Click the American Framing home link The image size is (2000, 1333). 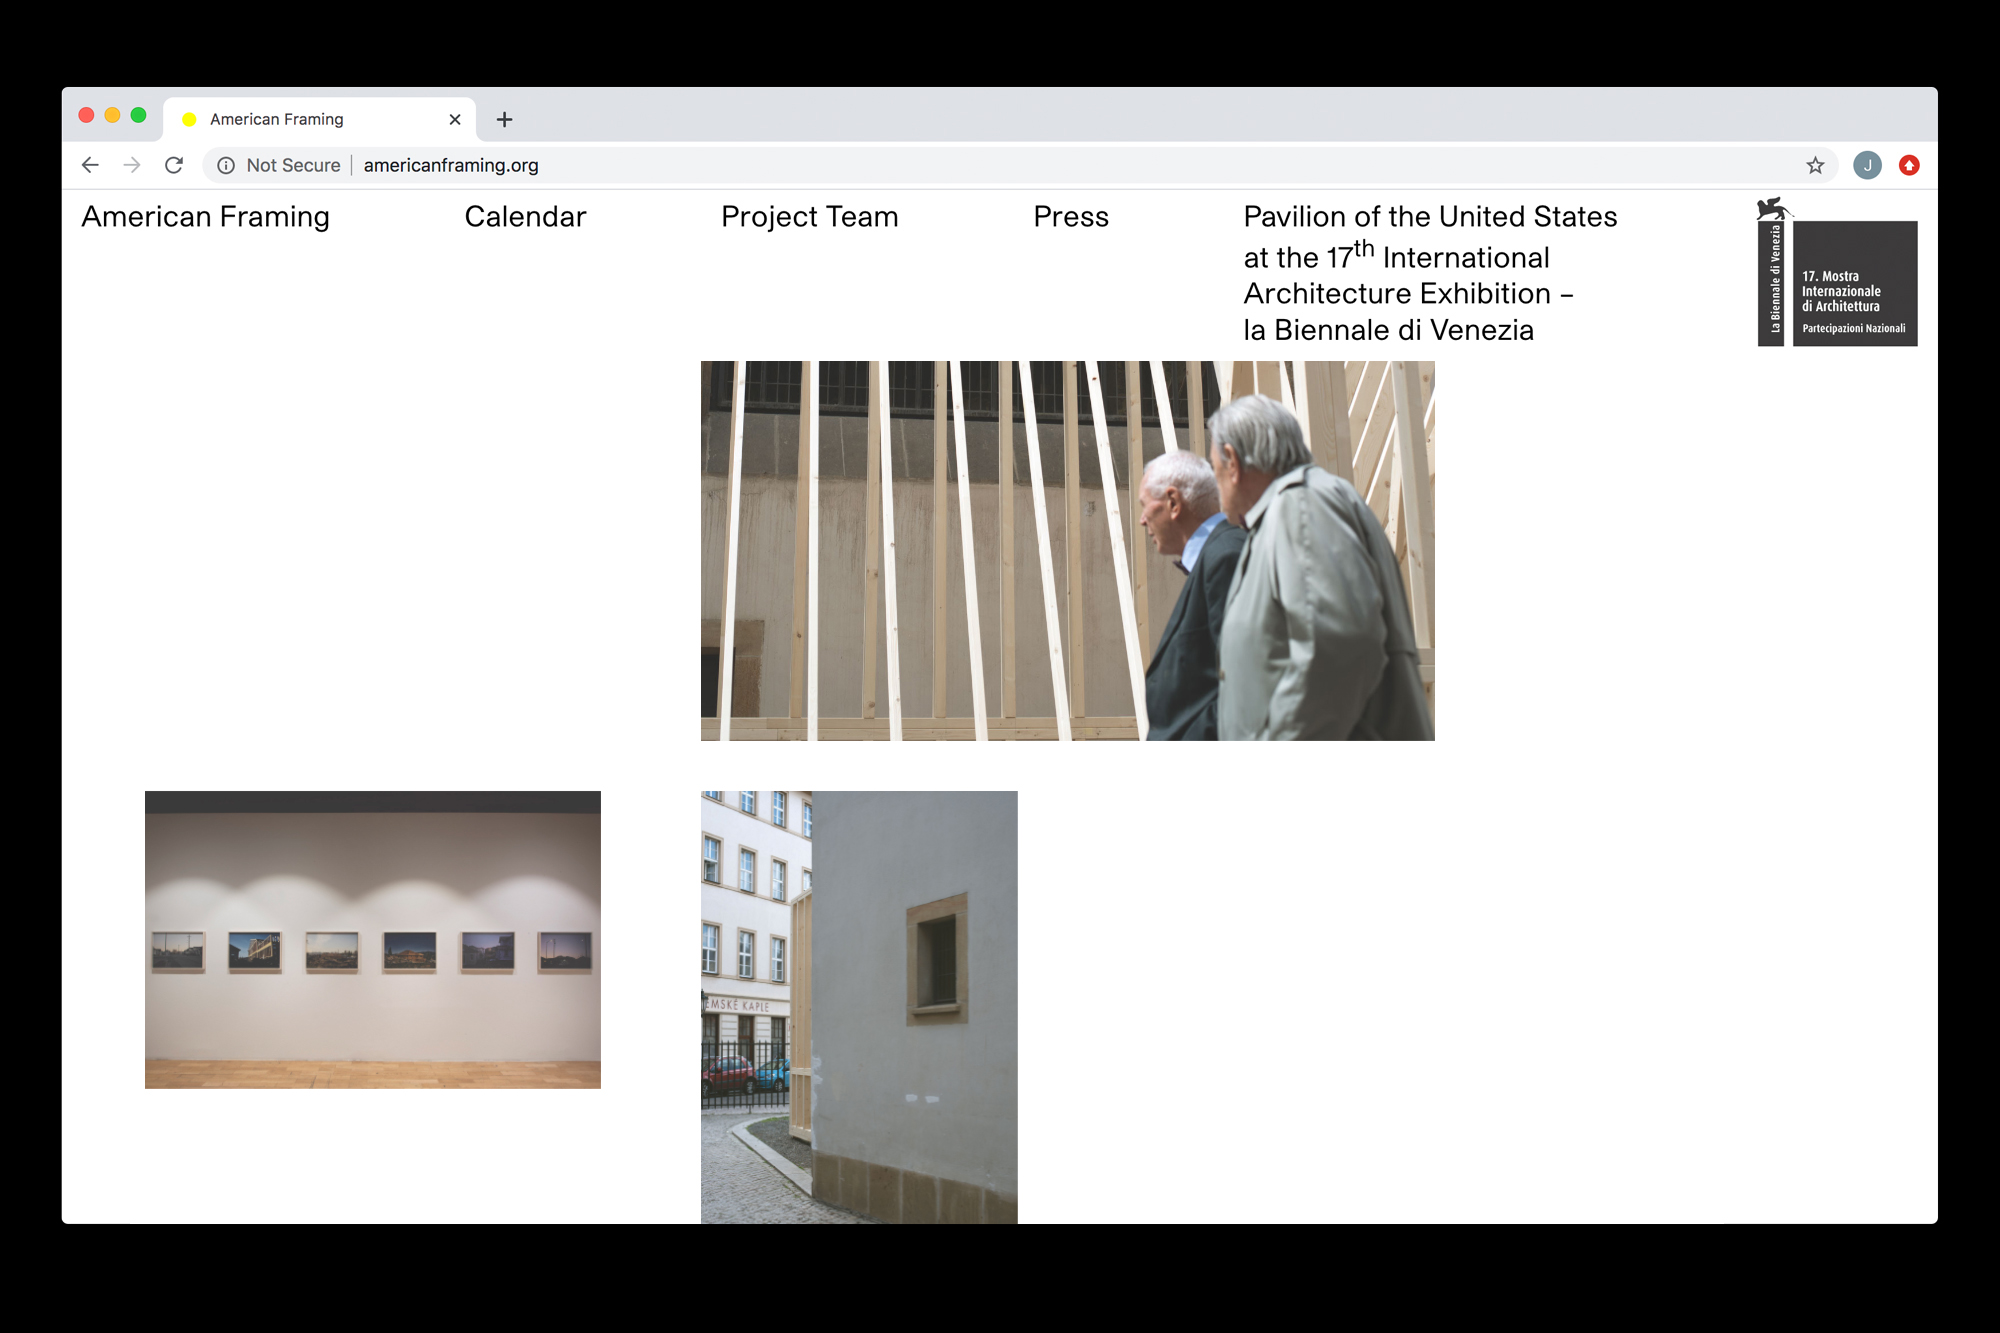(x=205, y=217)
